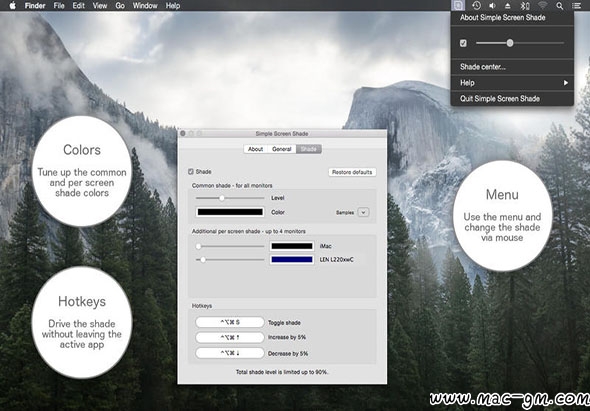Expand the Help submenu arrow
590x411 pixels.
point(566,83)
